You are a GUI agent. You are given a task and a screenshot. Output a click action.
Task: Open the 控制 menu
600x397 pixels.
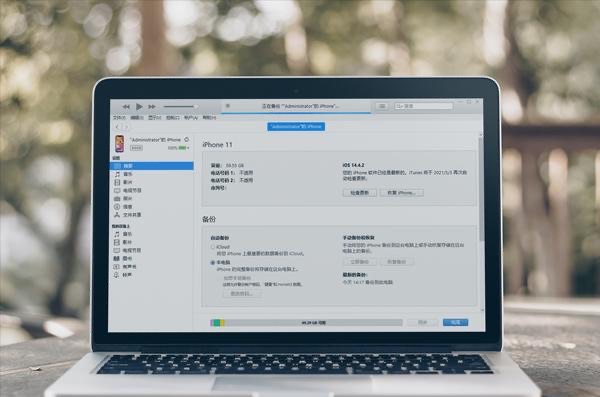[173, 118]
